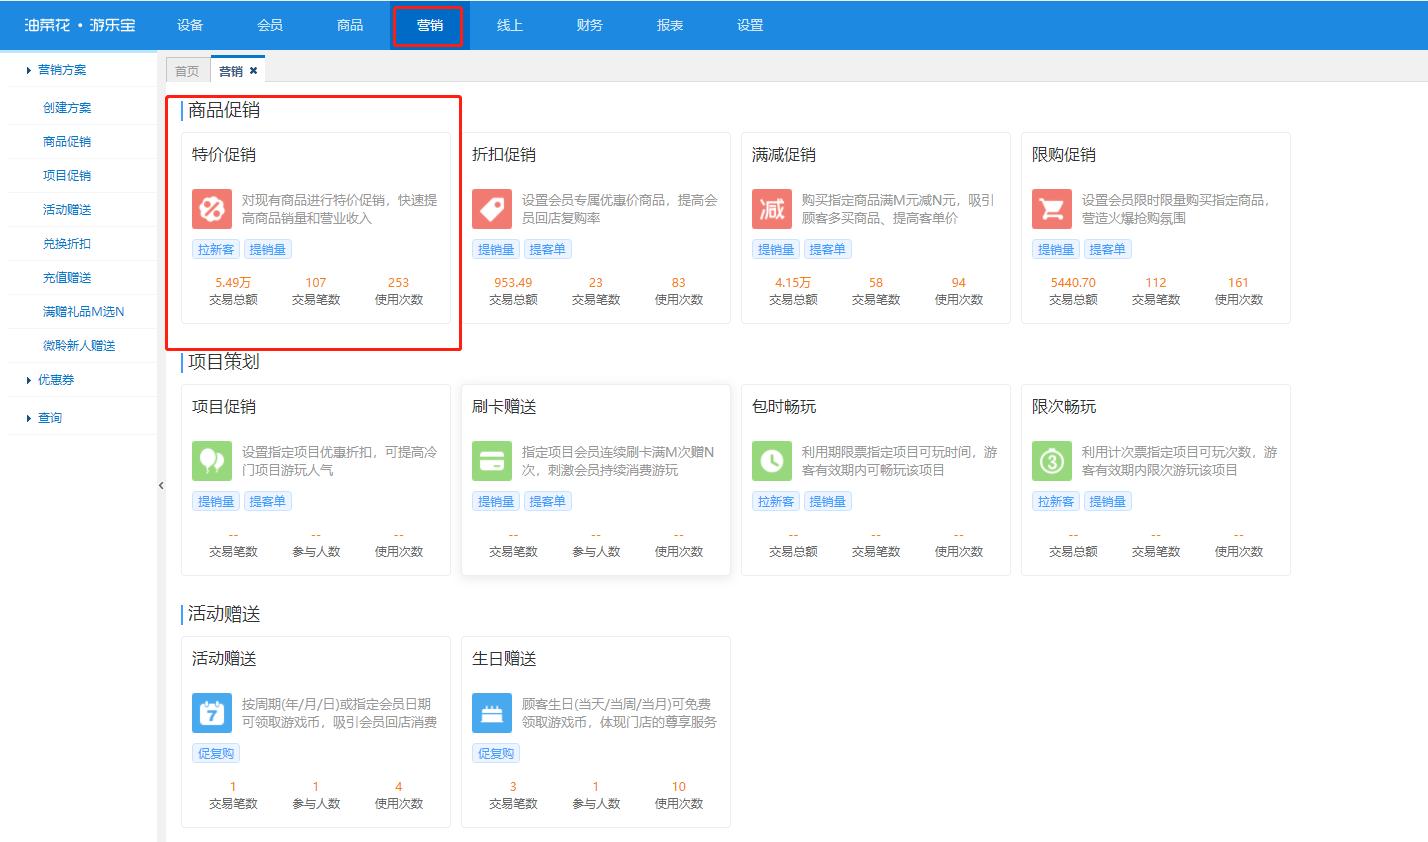
Task: Open the 财务 top menu
Action: [590, 25]
